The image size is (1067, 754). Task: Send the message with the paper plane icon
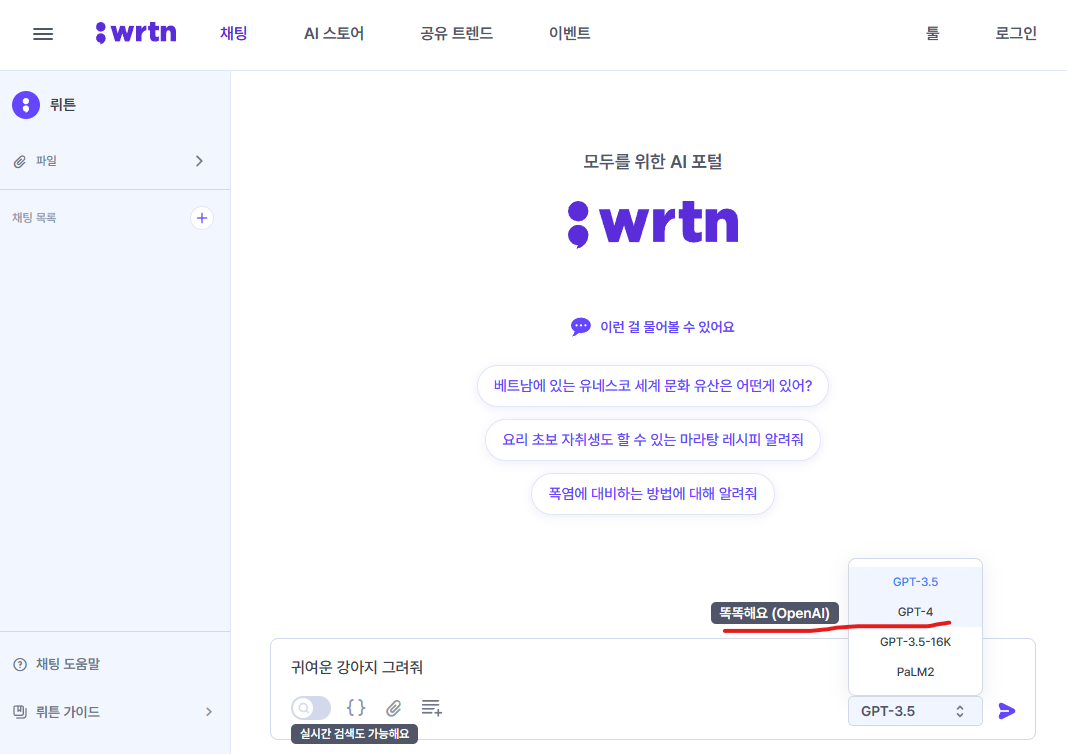(x=1007, y=711)
